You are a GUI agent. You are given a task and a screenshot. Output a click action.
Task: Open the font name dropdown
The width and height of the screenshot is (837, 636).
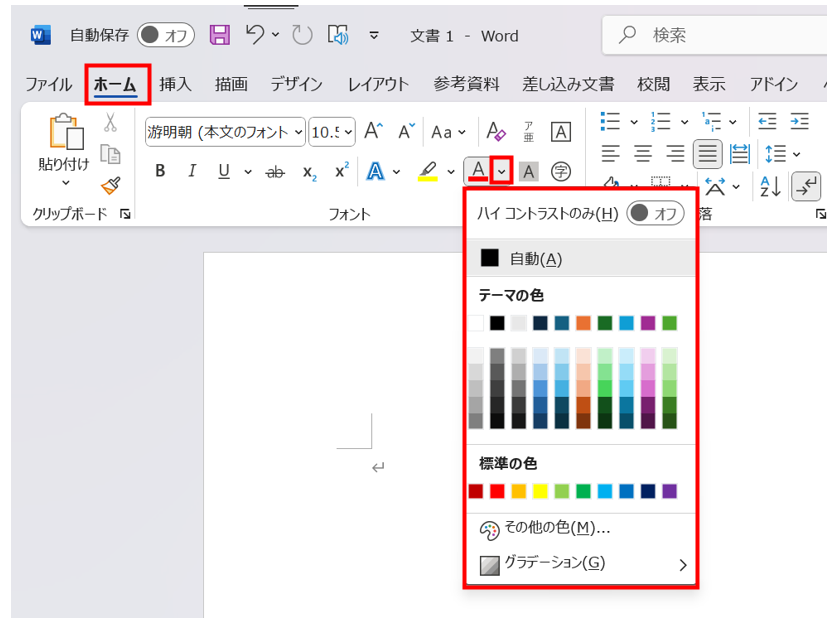[x=225, y=131]
